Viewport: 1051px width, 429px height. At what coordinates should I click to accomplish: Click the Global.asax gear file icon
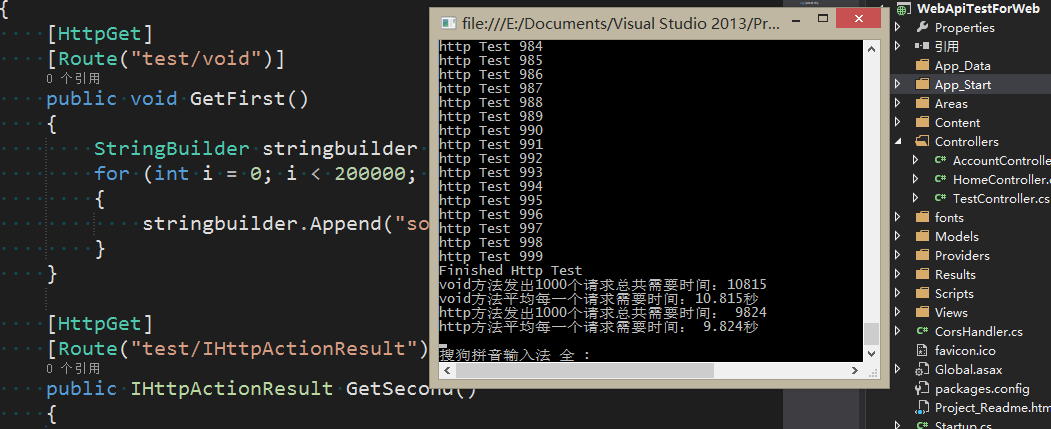pos(922,369)
